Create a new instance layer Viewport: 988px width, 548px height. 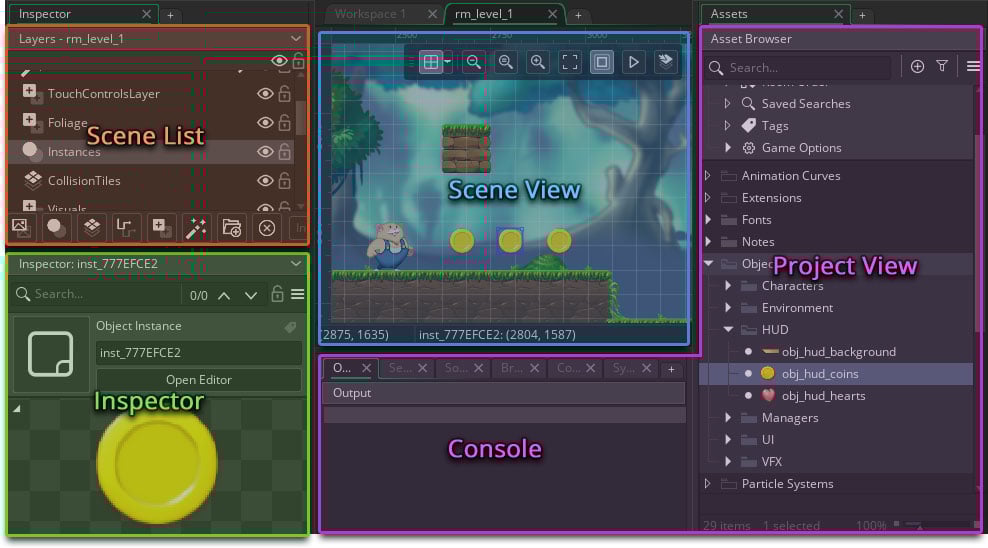coord(56,227)
